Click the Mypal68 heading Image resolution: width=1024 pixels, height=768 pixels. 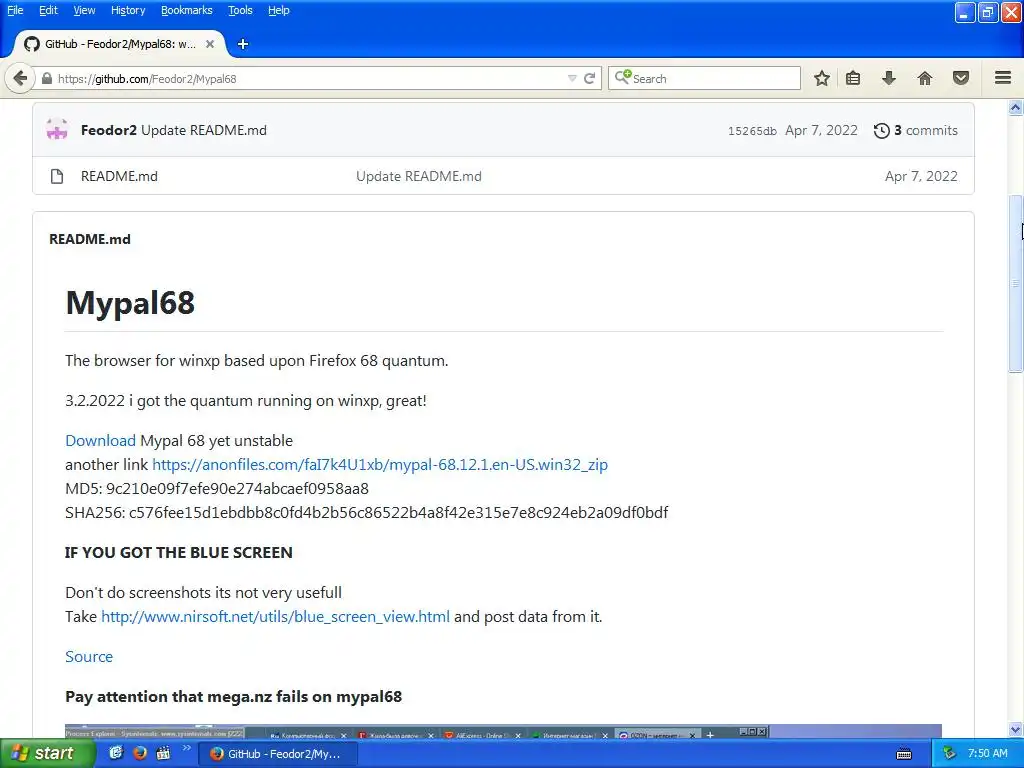(x=130, y=302)
